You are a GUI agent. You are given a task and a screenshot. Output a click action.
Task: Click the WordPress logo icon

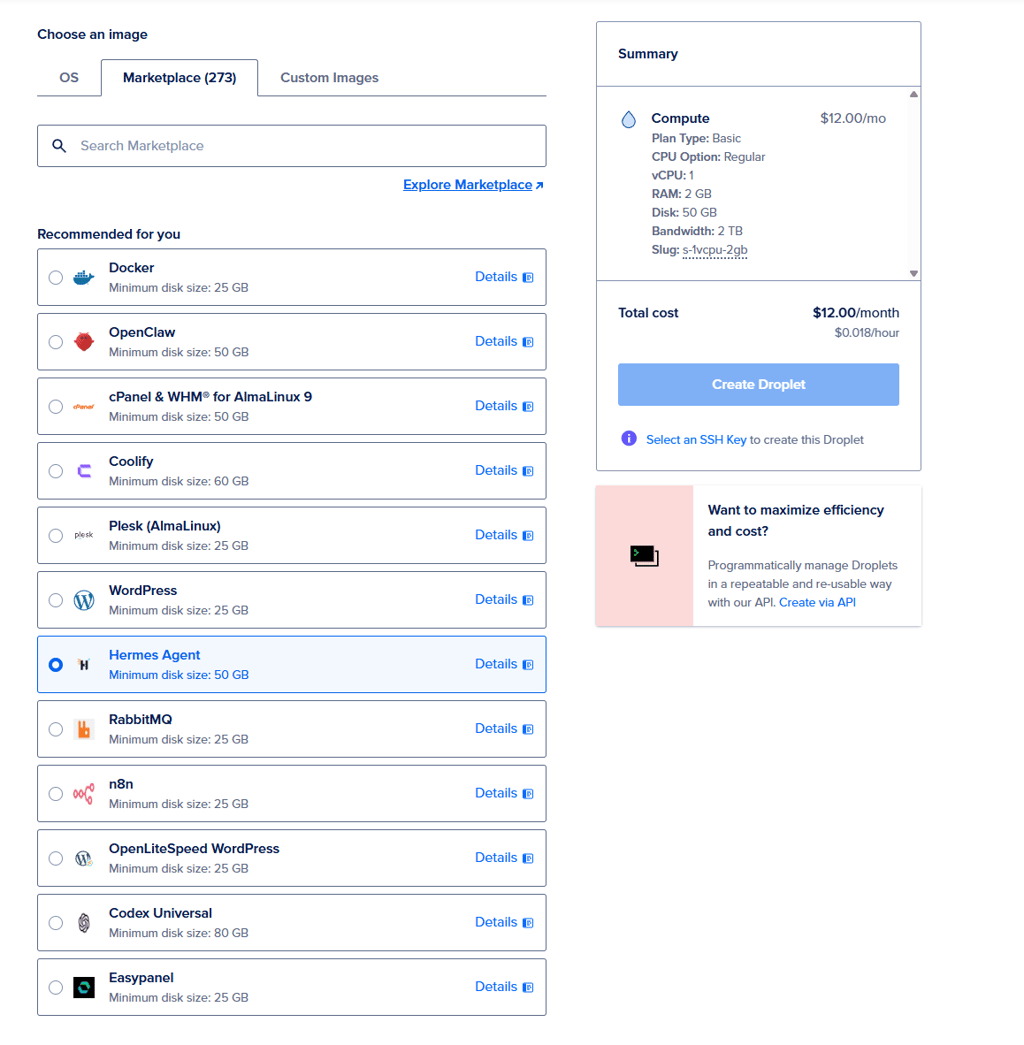click(83, 600)
